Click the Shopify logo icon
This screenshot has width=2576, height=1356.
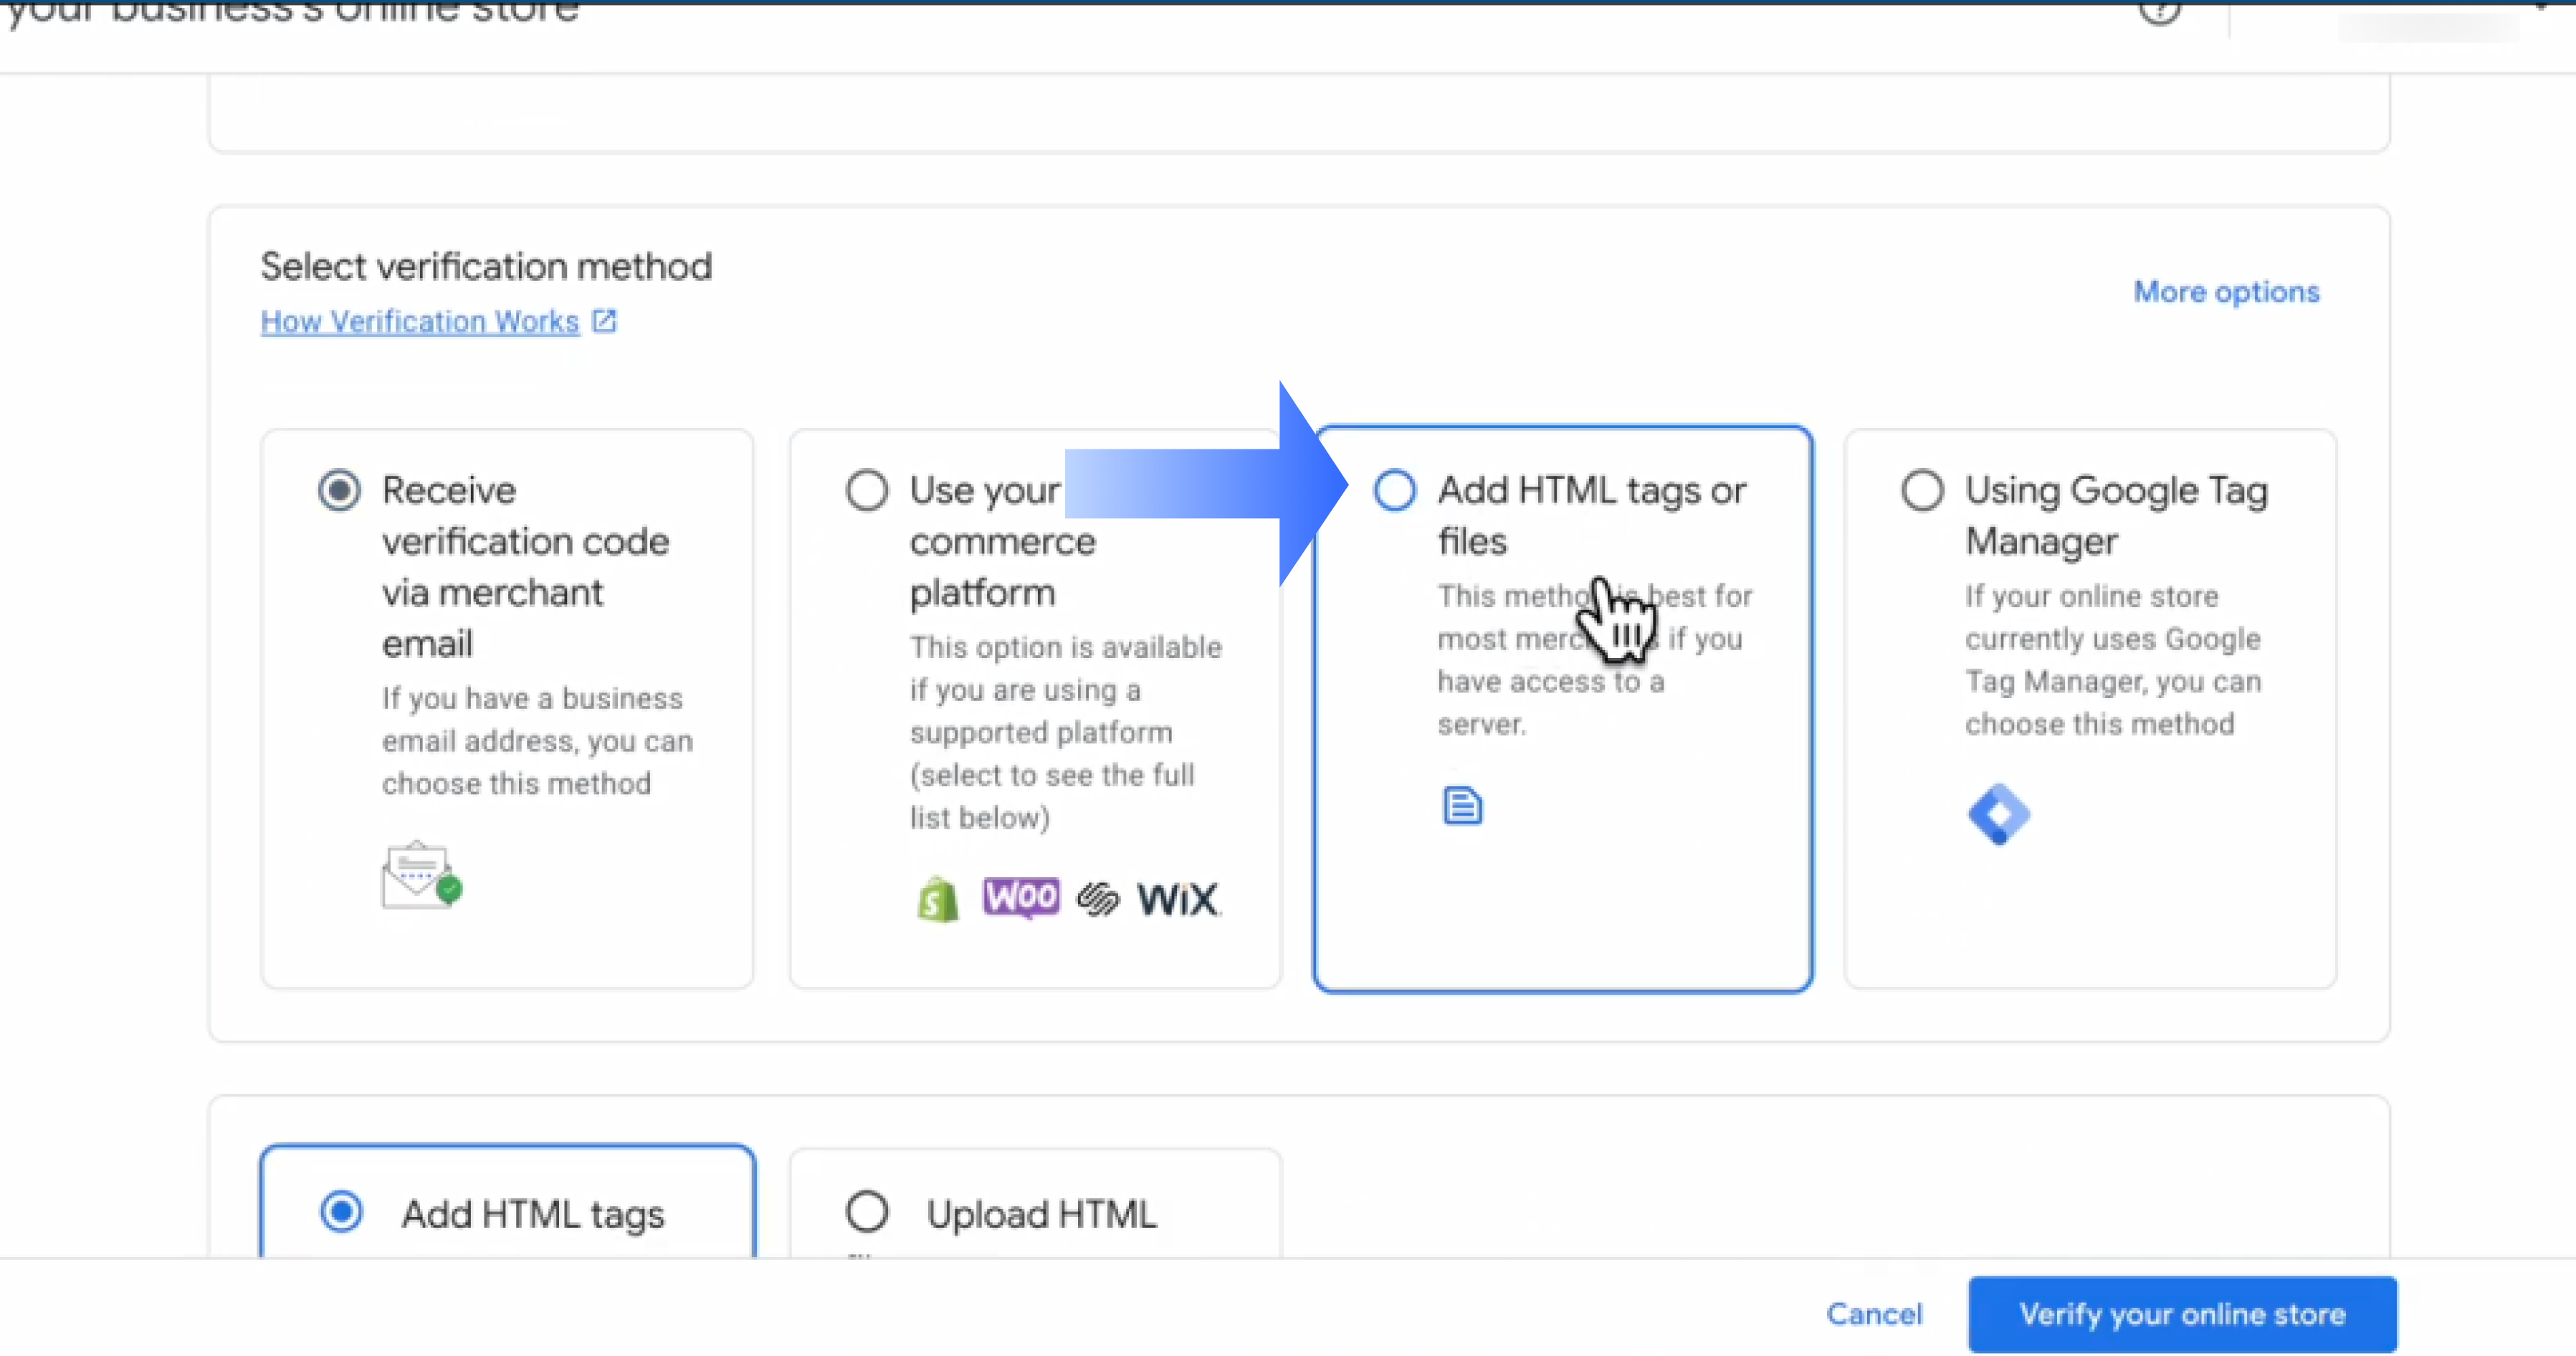[937, 899]
